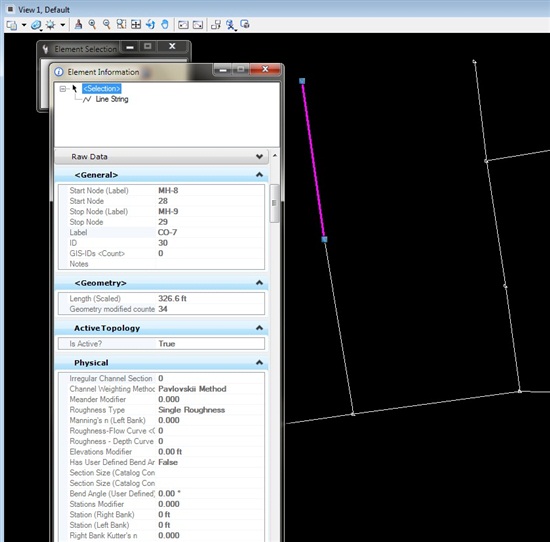The image size is (550, 542).
Task: Select the Line String tree item
Action: (112, 99)
